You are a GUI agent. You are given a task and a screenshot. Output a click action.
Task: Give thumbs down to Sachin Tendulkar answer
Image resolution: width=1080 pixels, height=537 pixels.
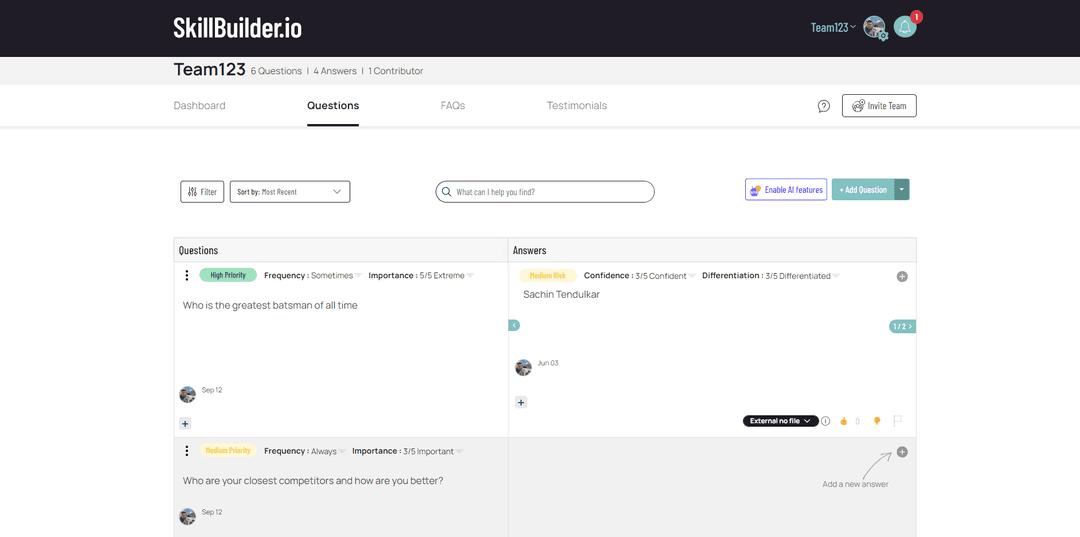[x=877, y=421]
